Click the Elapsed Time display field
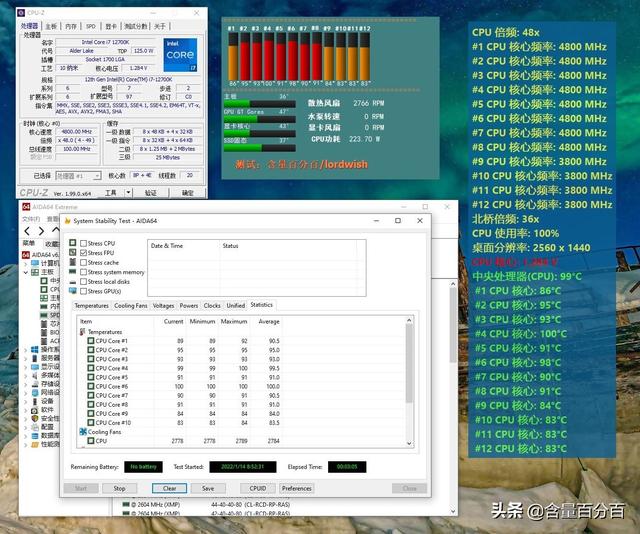640x534 pixels. [347, 467]
